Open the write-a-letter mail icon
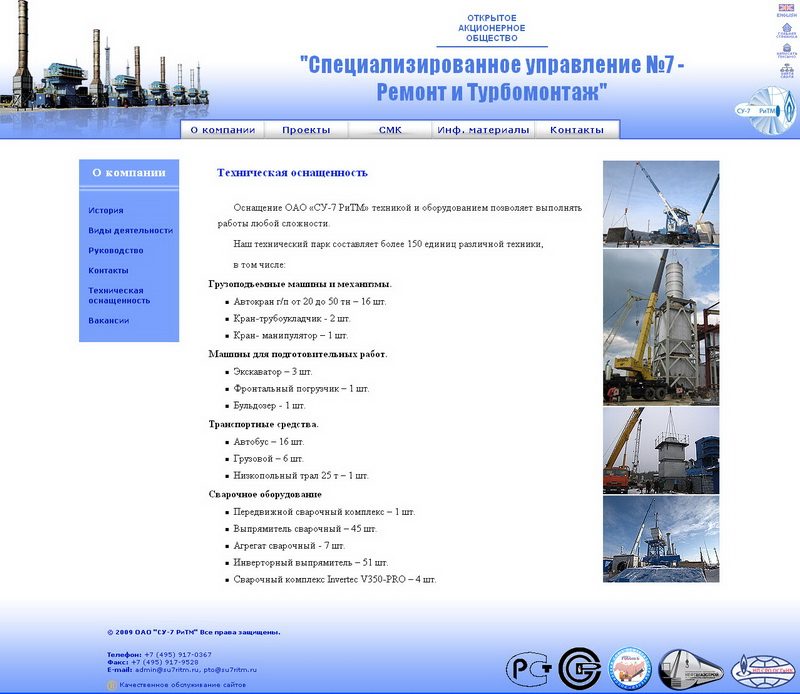Viewport: 800px width, 694px height. 786,50
